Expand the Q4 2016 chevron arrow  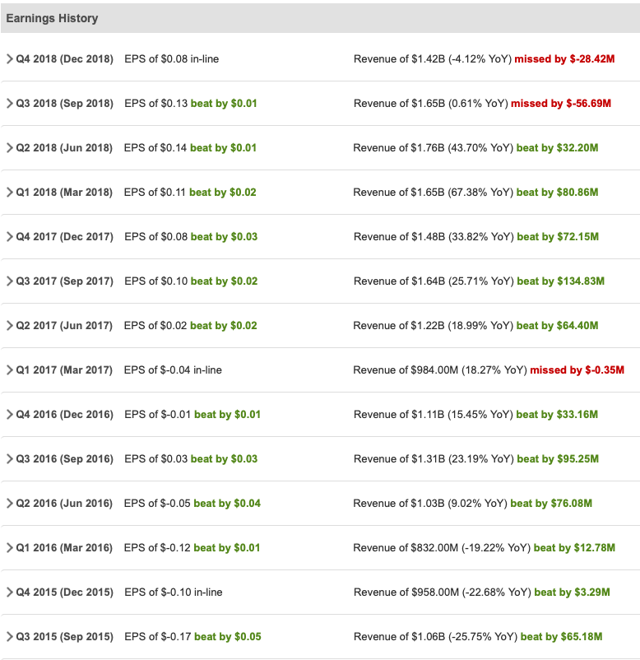(x=10, y=414)
